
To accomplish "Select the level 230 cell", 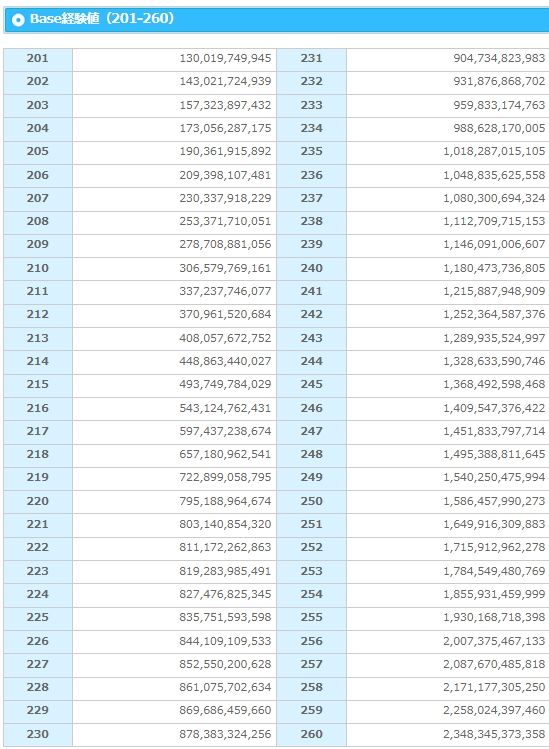I will 38,734.
